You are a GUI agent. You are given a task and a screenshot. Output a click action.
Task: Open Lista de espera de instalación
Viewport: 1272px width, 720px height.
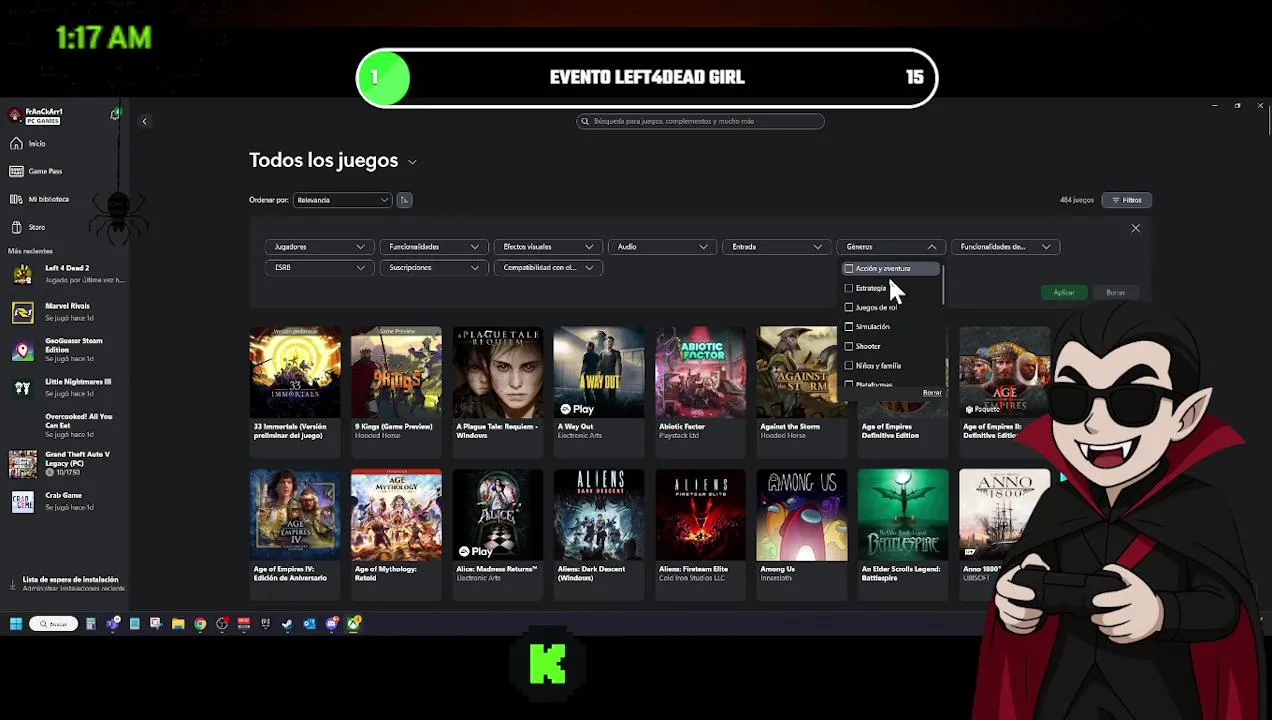point(70,583)
